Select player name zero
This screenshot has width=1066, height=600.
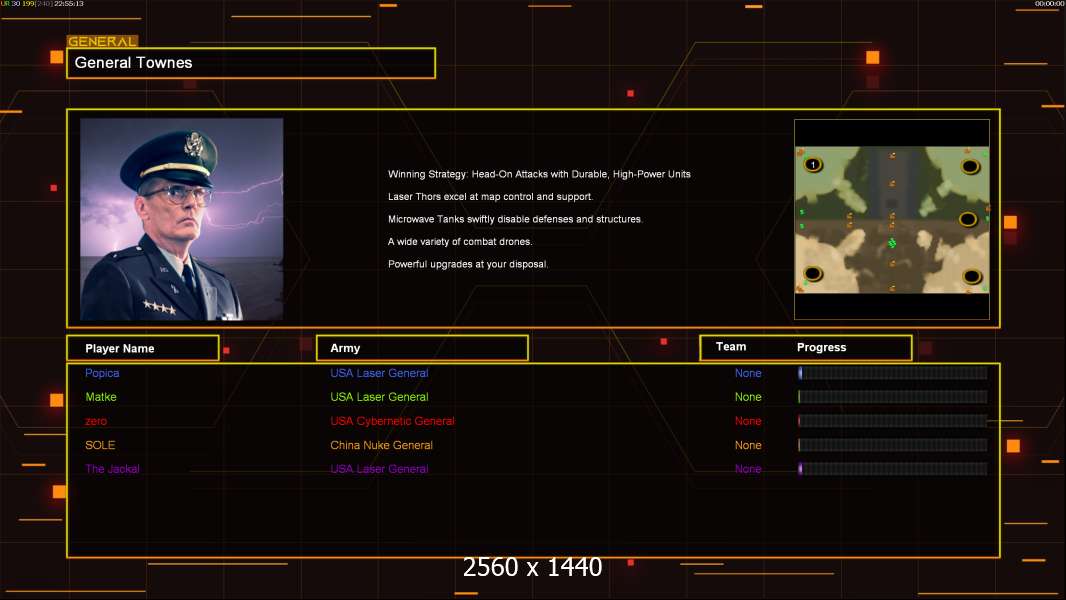[96, 421]
